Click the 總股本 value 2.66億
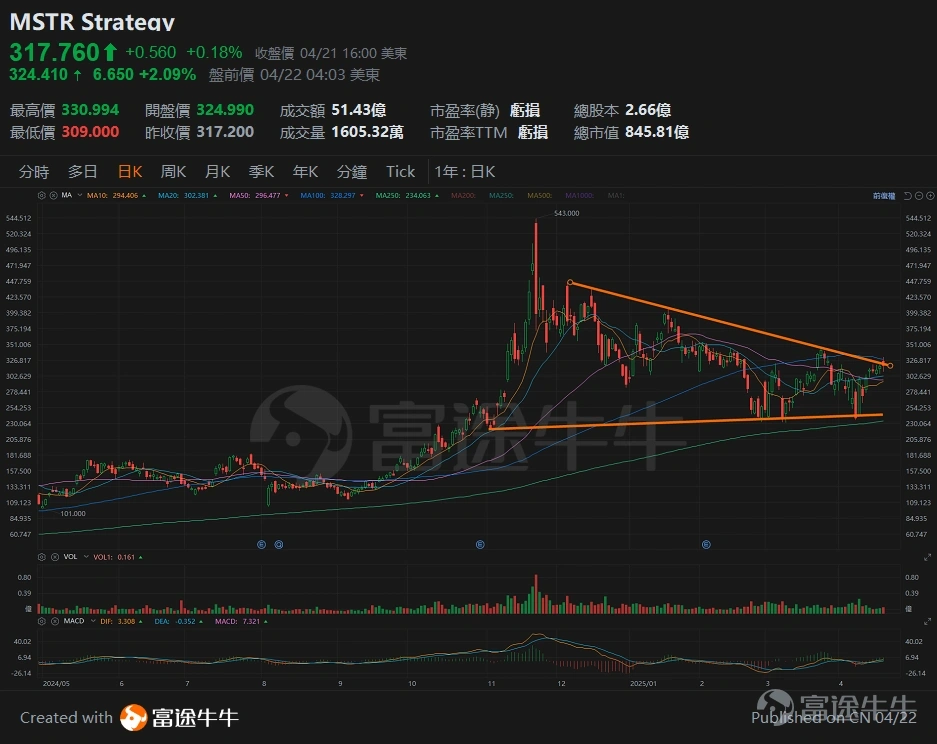937x744 pixels. 648,110
